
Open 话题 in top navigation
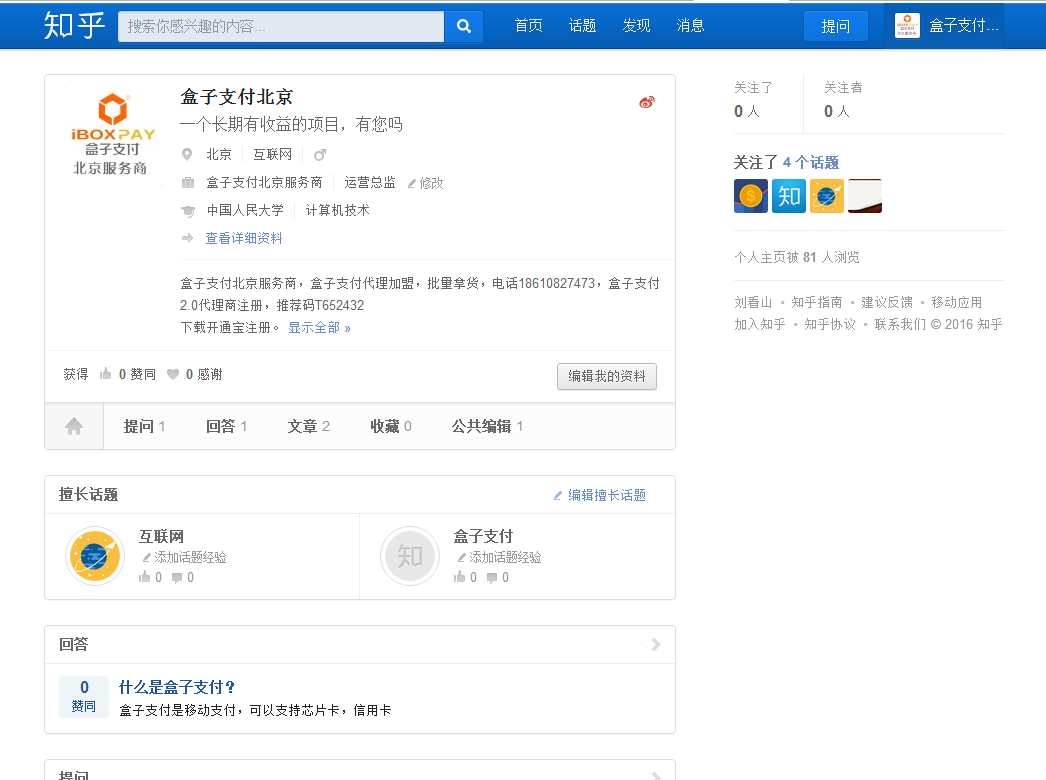pos(582,25)
